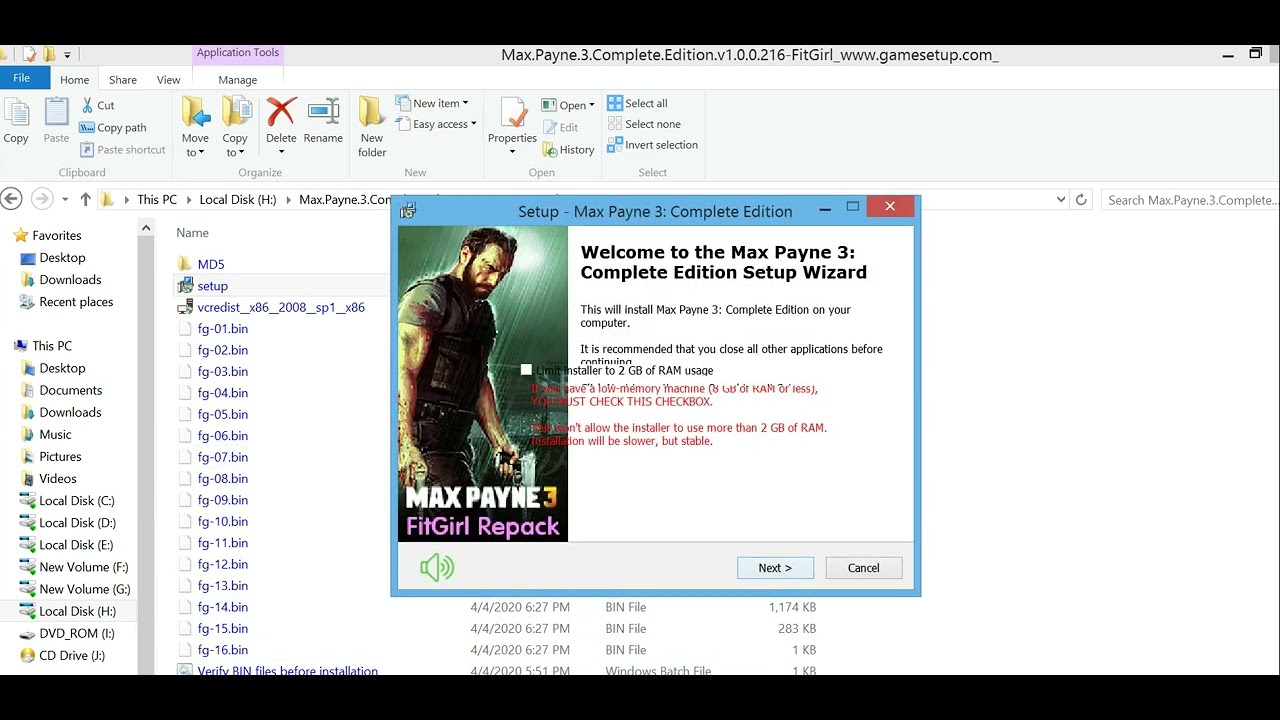Click Select none in ribbon
Image resolution: width=1280 pixels, height=720 pixels.
pyautogui.click(x=644, y=124)
